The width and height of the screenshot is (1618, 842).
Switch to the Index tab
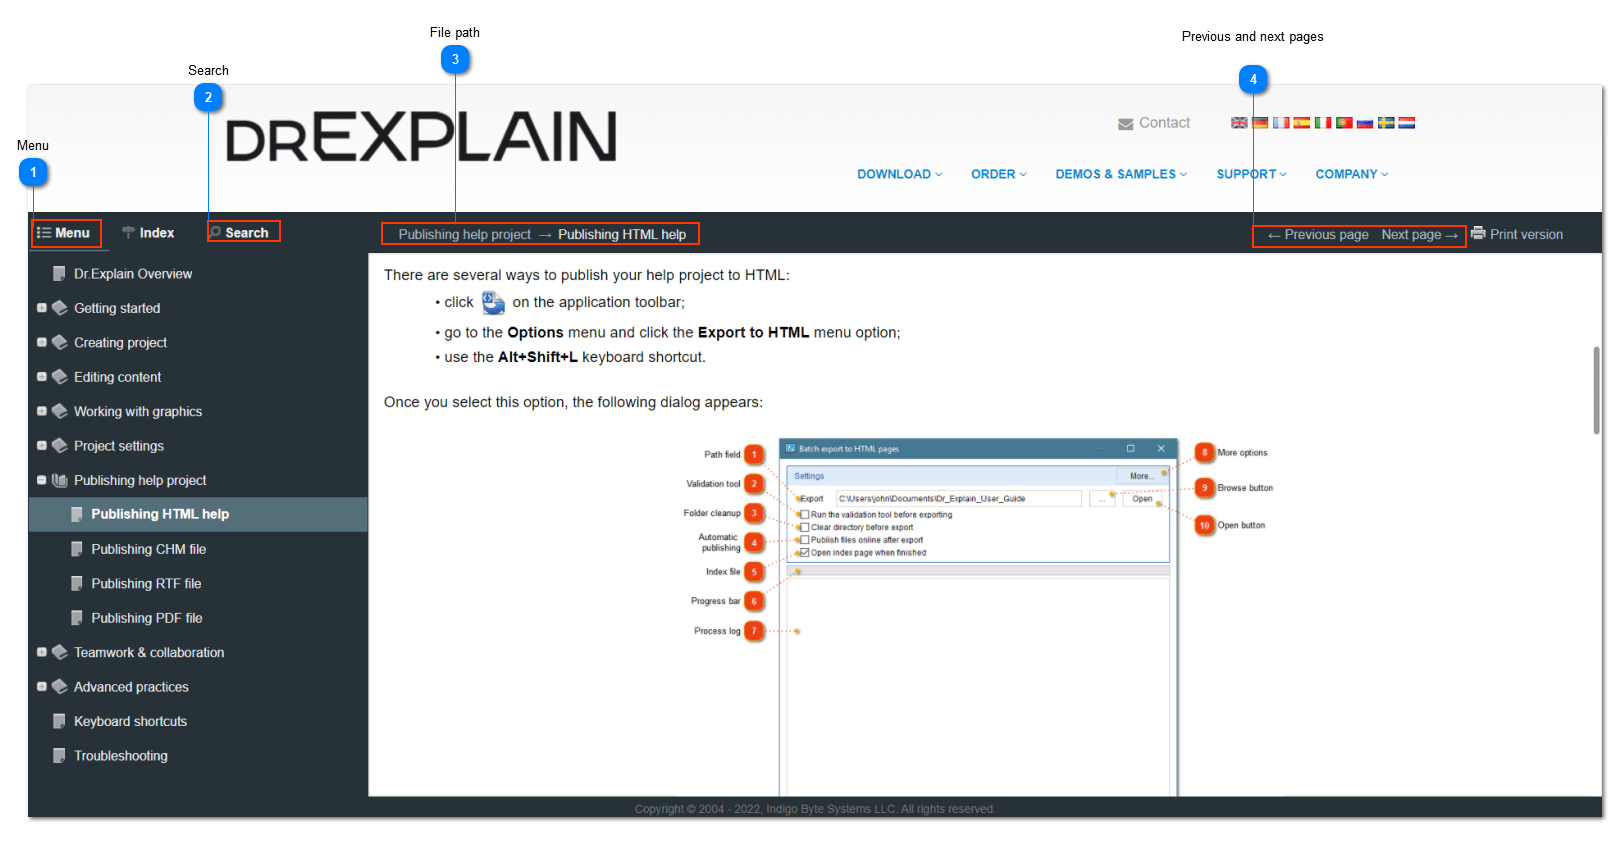[x=148, y=233]
